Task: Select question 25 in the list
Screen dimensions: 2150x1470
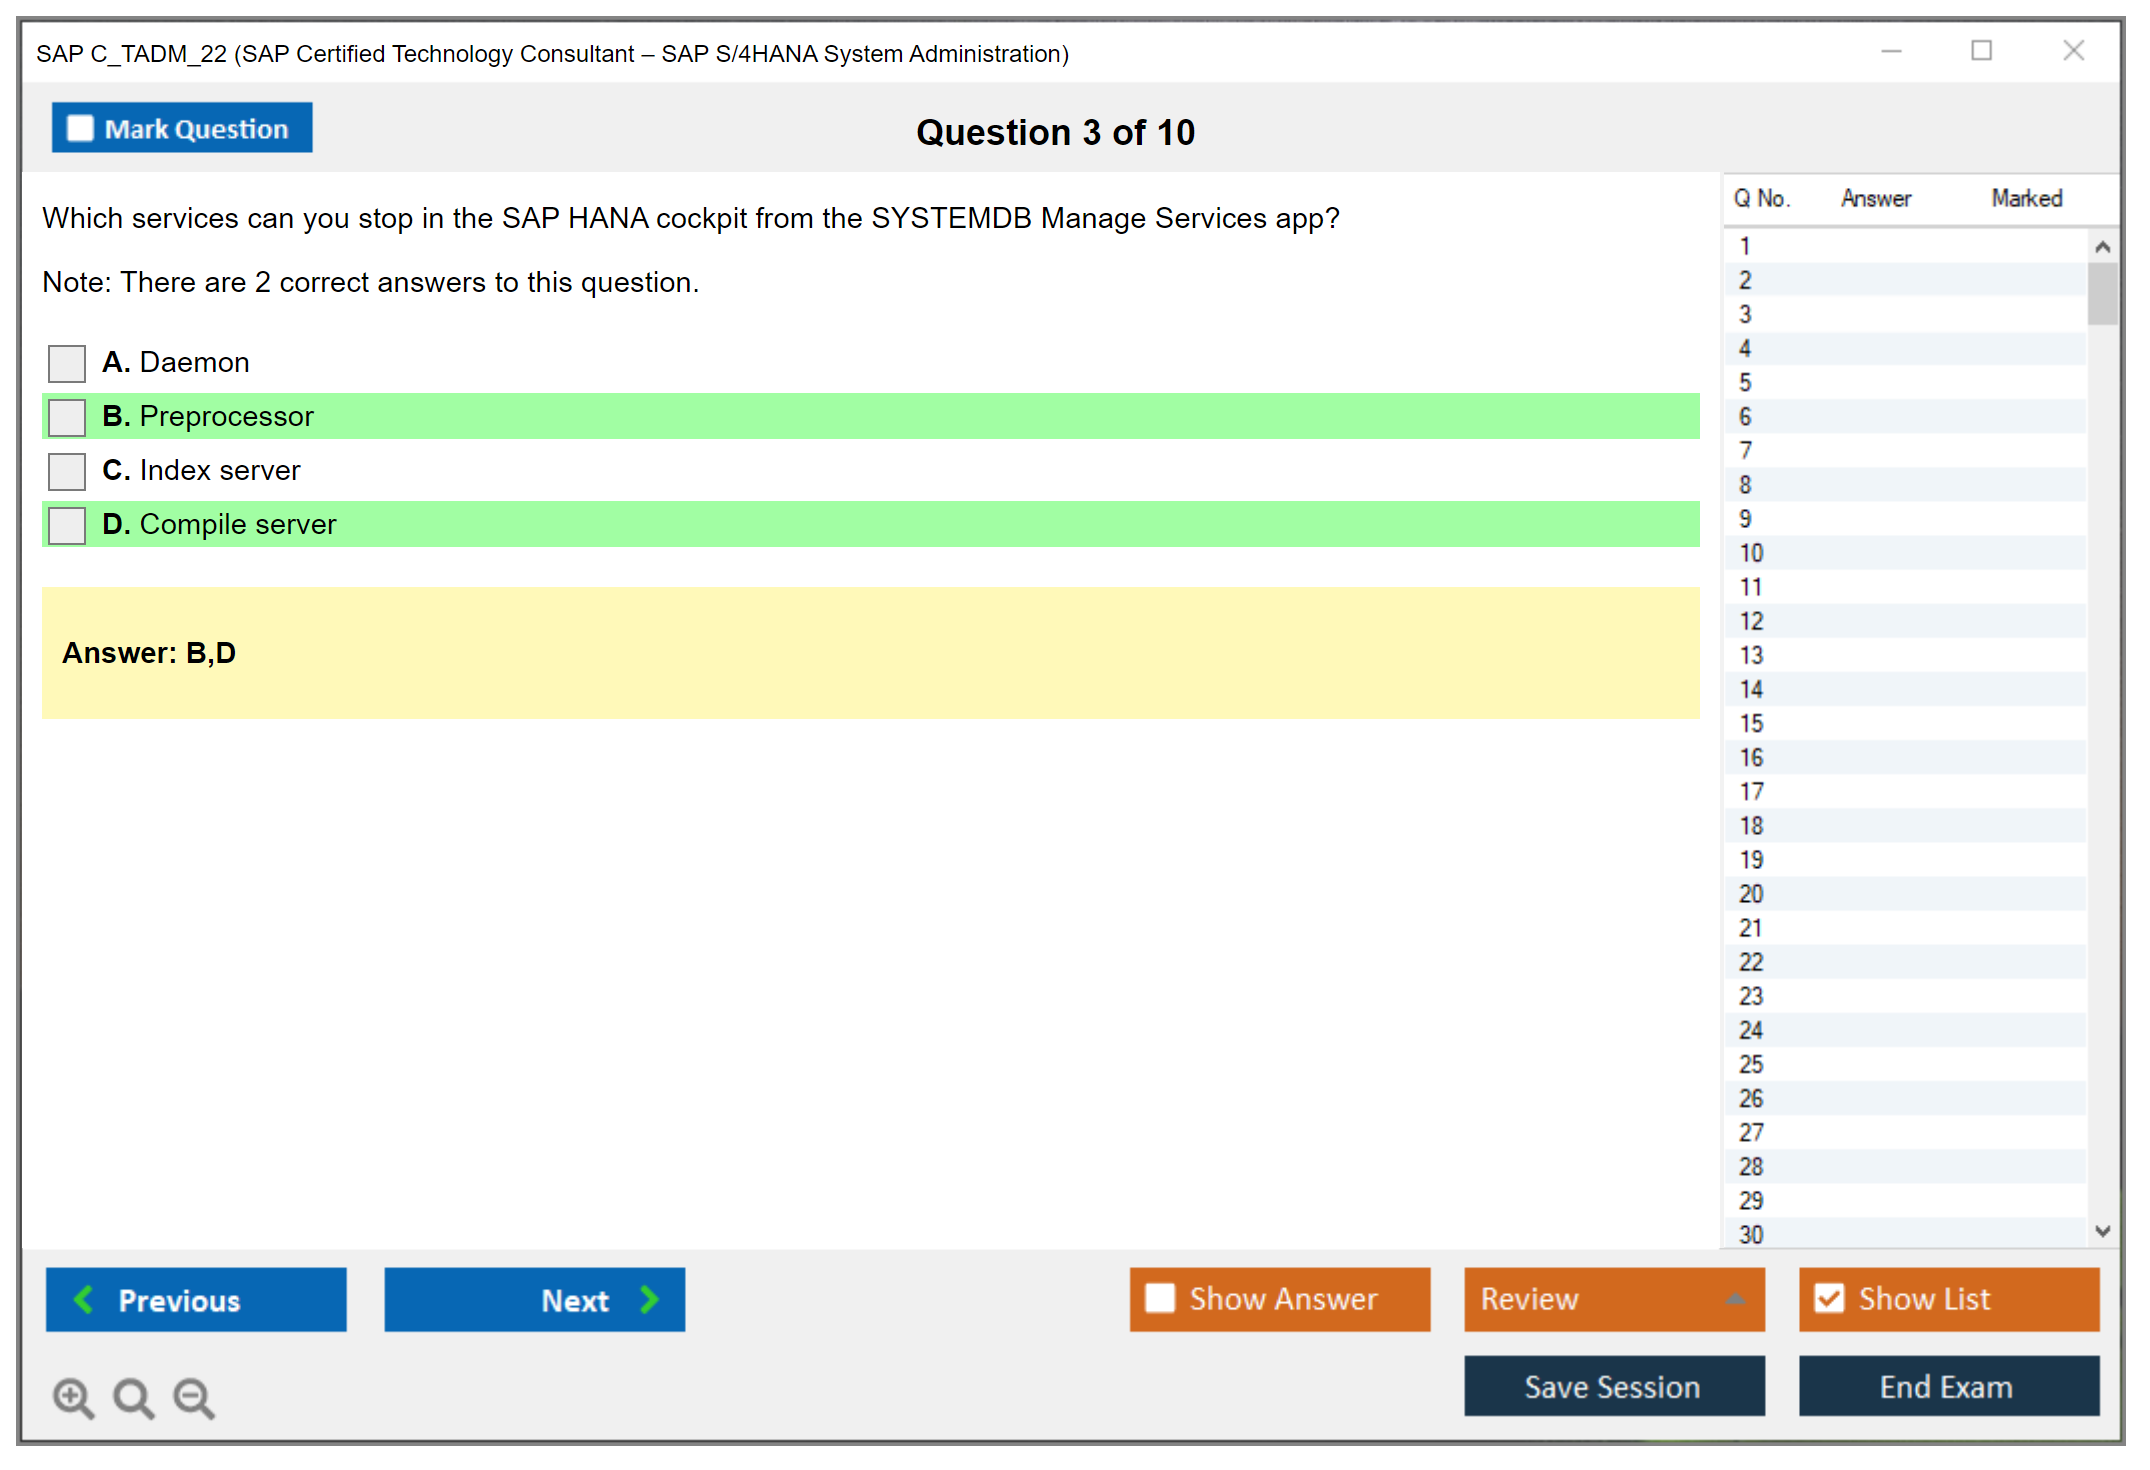Action: [x=1751, y=1064]
